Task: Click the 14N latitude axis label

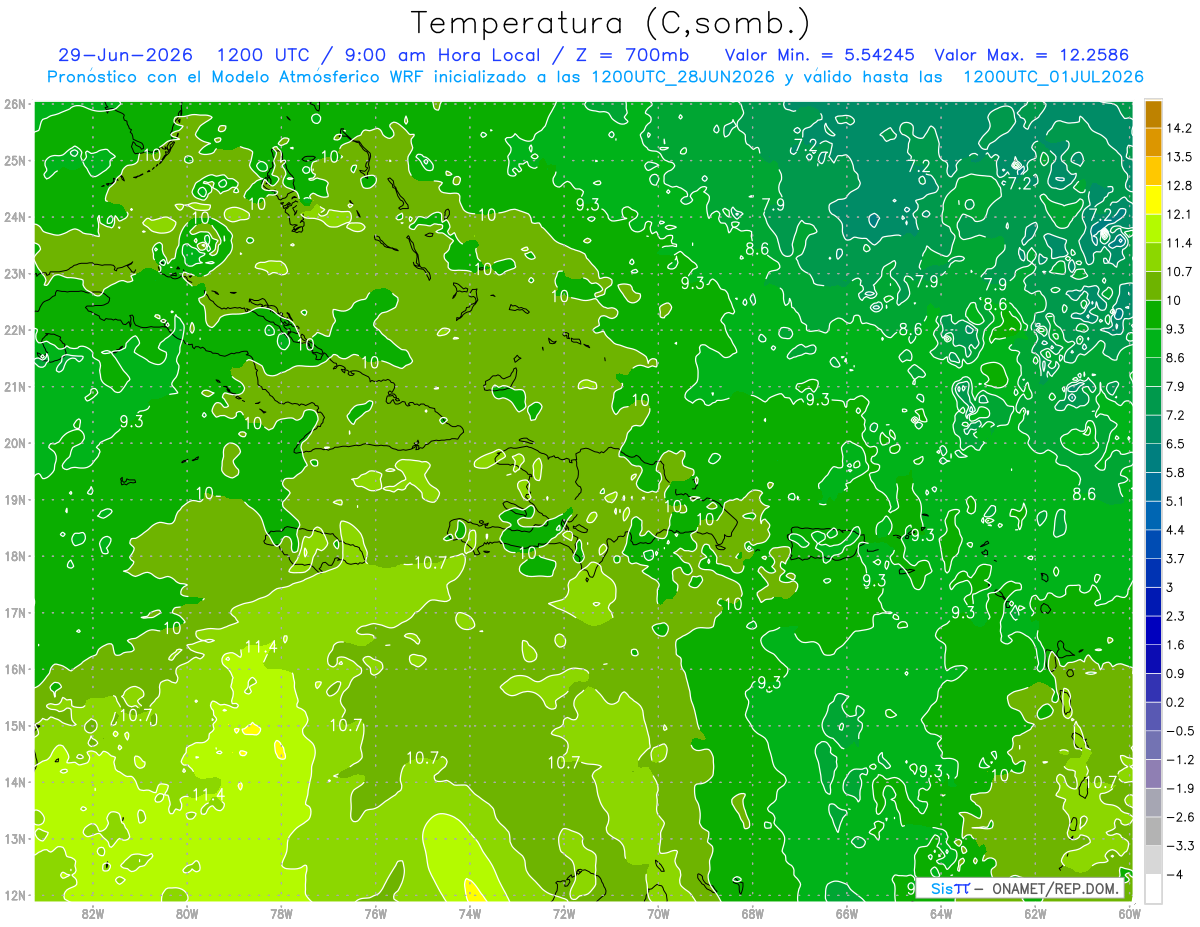Action: pyautogui.click(x=16, y=781)
